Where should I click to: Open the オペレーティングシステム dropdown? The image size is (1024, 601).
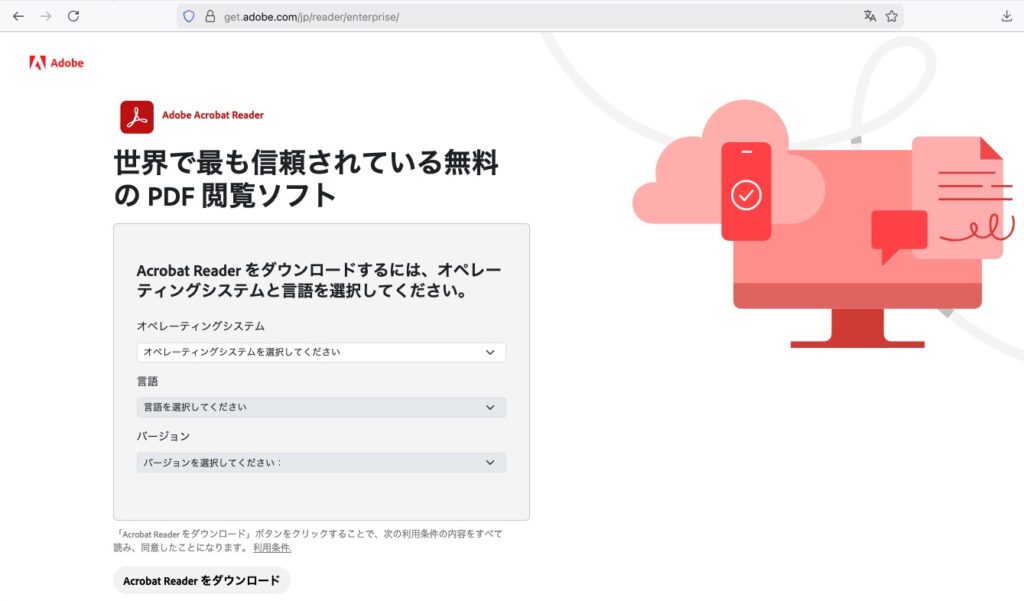321,352
